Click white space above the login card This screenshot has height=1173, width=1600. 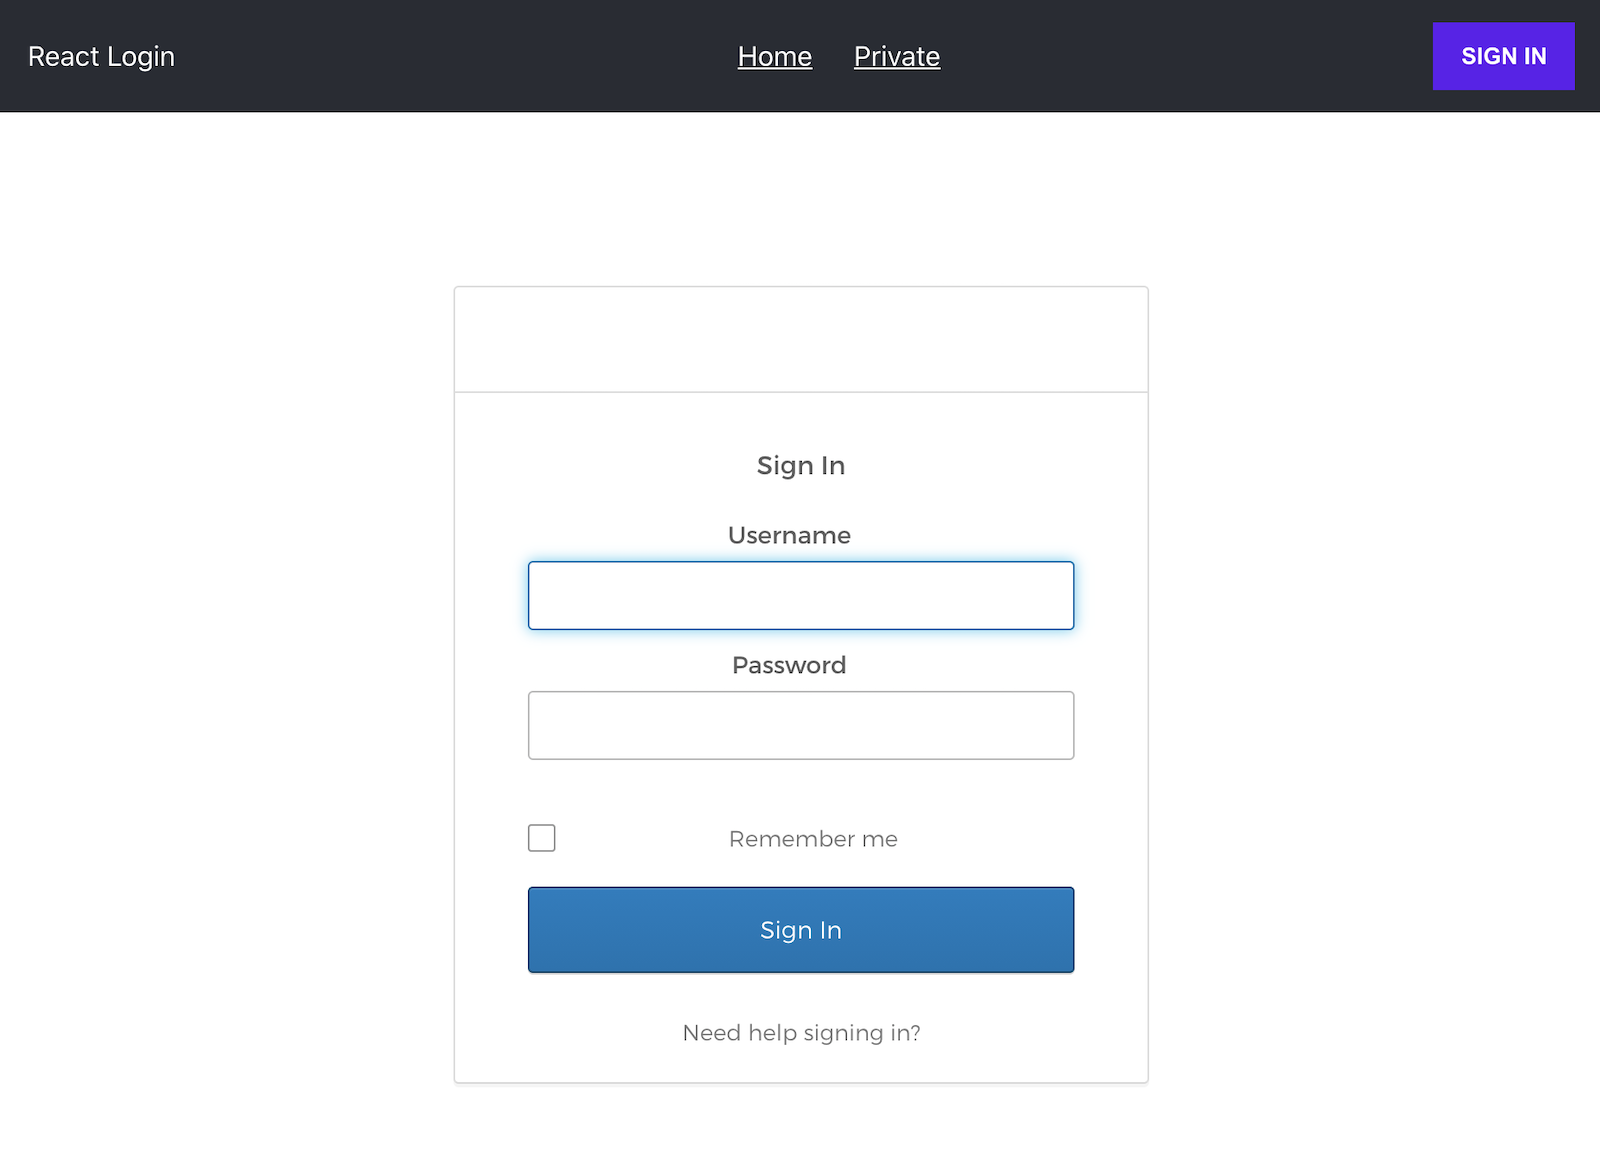tap(800, 200)
